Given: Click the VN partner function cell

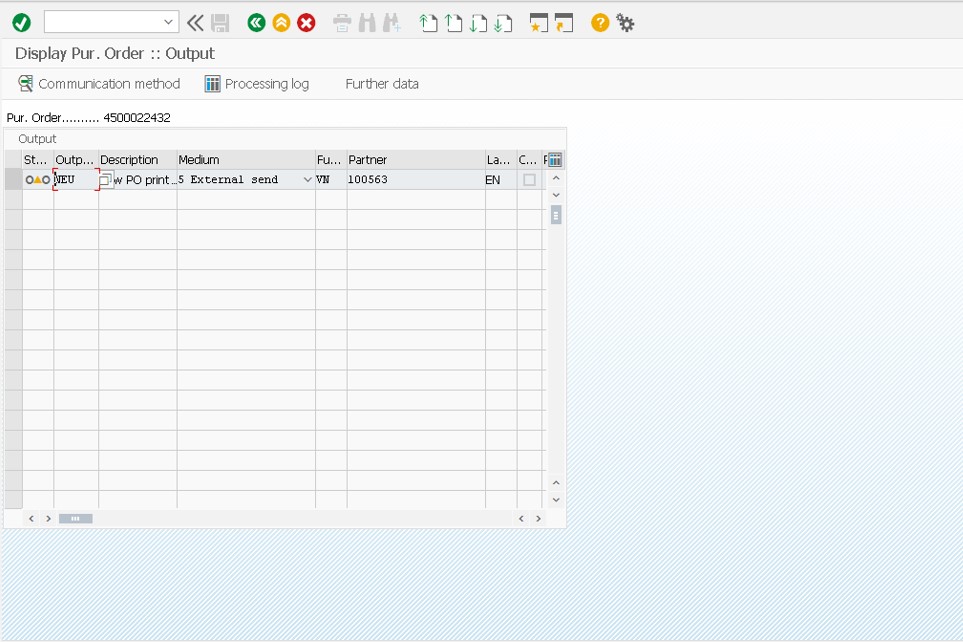Looking at the screenshot, I should tap(331, 179).
